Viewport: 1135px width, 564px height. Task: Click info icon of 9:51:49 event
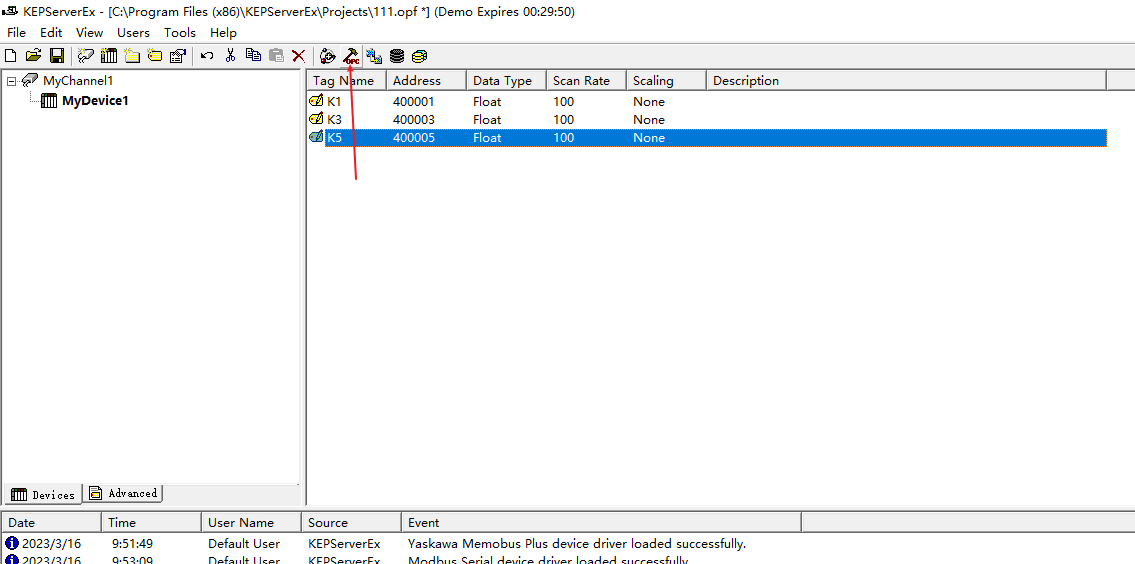click(12, 543)
